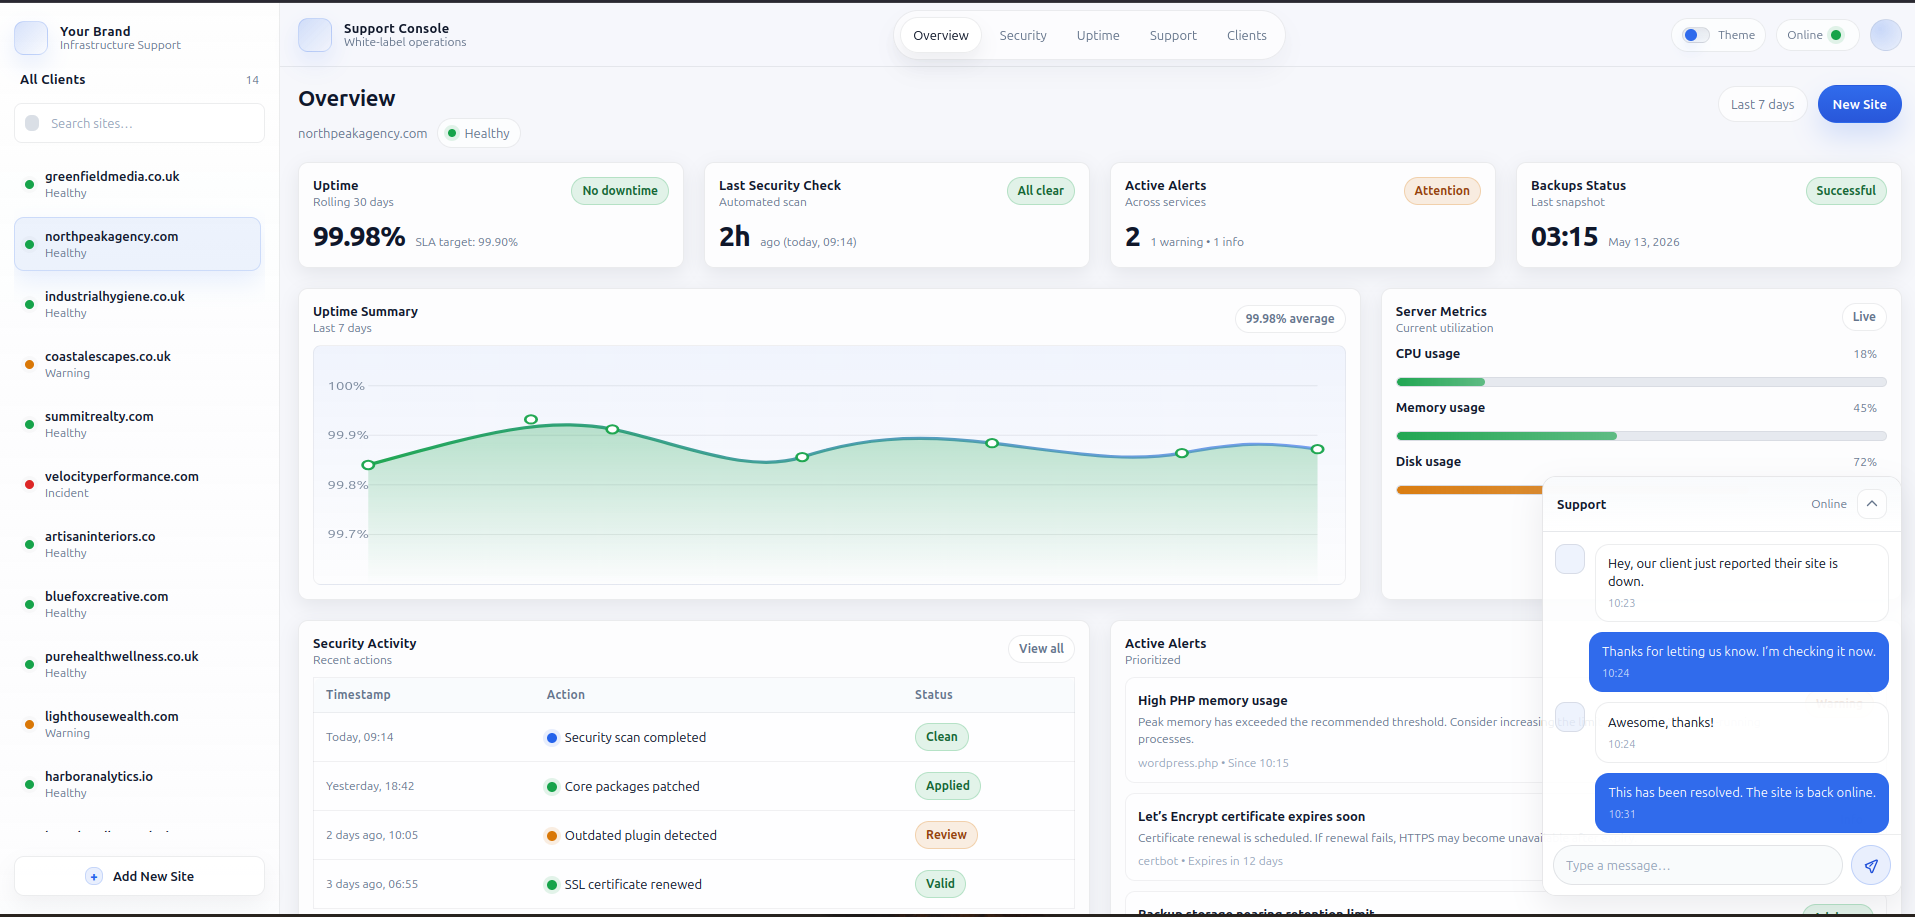Click the Support Console logo icon
Image resolution: width=1915 pixels, height=917 pixels.
coord(315,35)
